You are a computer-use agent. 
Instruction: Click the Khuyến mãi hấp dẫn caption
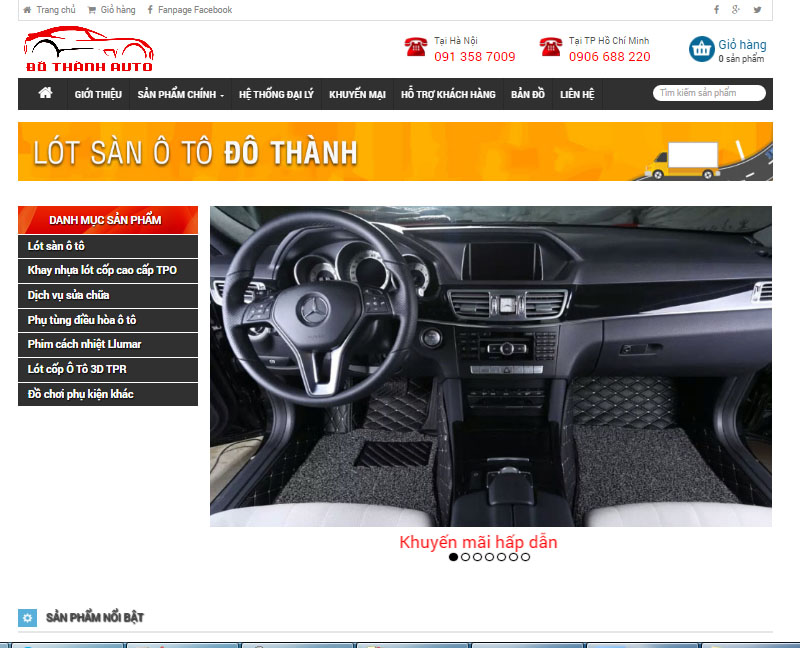pos(478,542)
